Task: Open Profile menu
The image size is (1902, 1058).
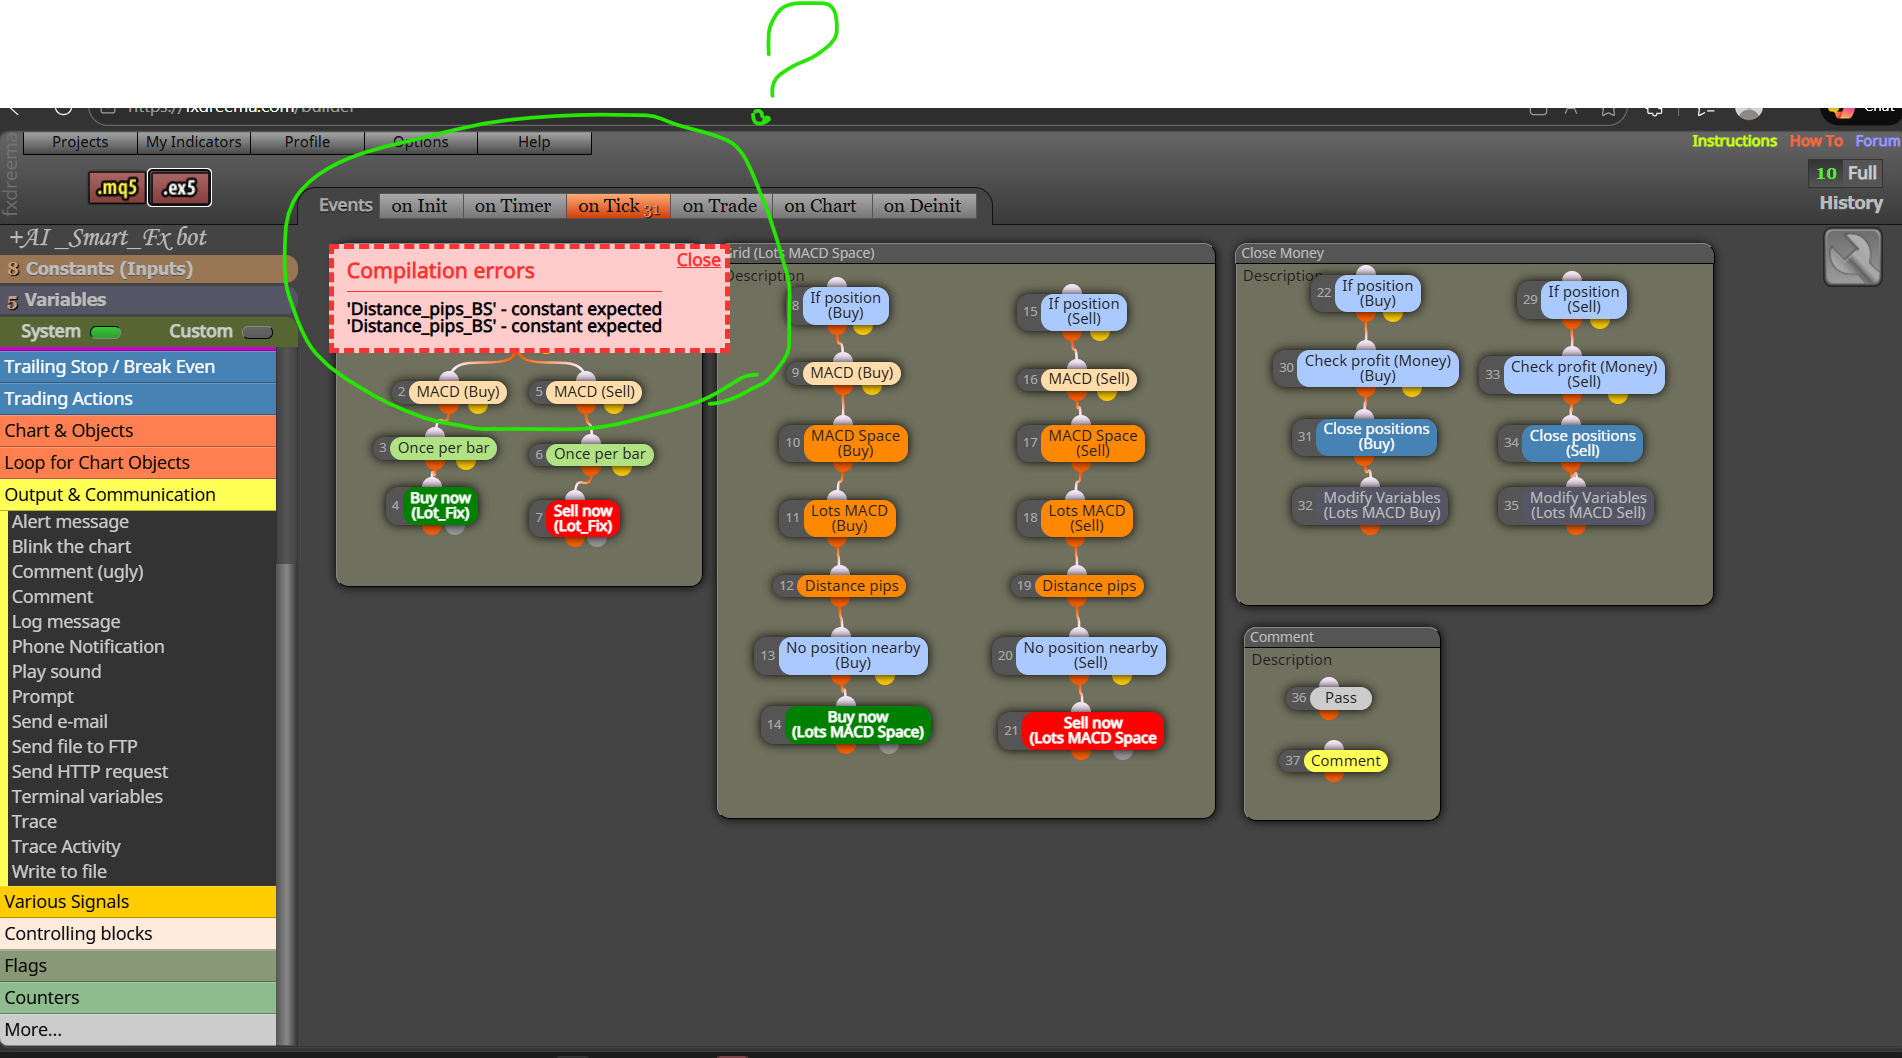Action: pos(307,142)
